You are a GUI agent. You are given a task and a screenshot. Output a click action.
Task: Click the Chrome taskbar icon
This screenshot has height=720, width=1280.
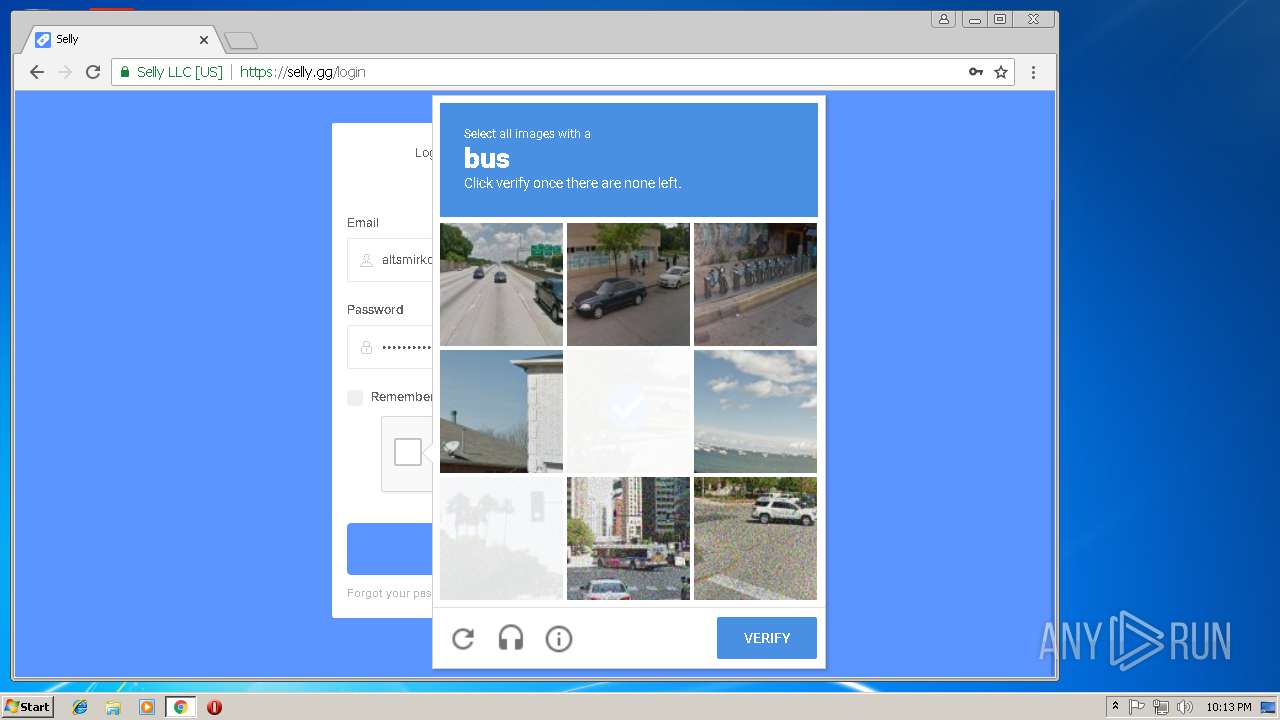[180, 707]
